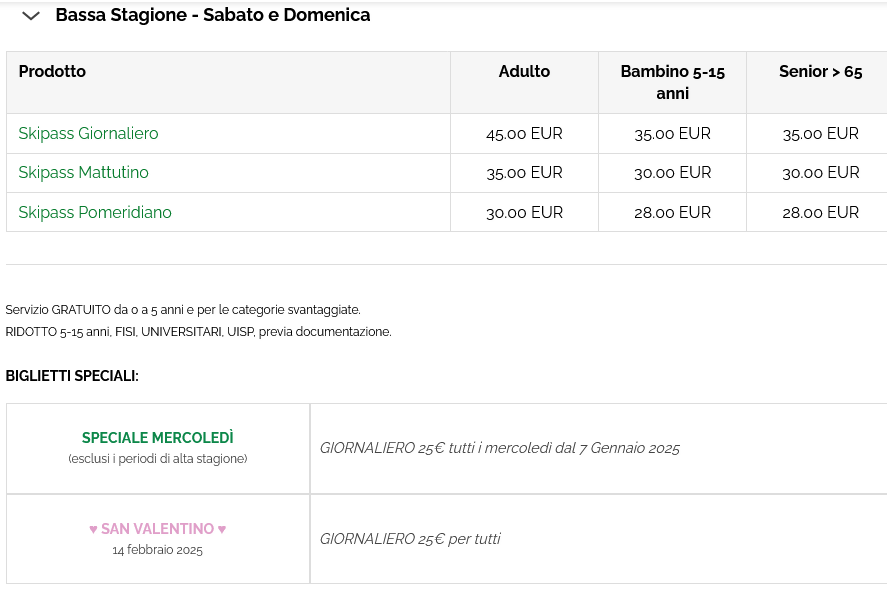The width and height of the screenshot is (887, 589).
Task: Click the Prodotto column header
Action: 52,71
